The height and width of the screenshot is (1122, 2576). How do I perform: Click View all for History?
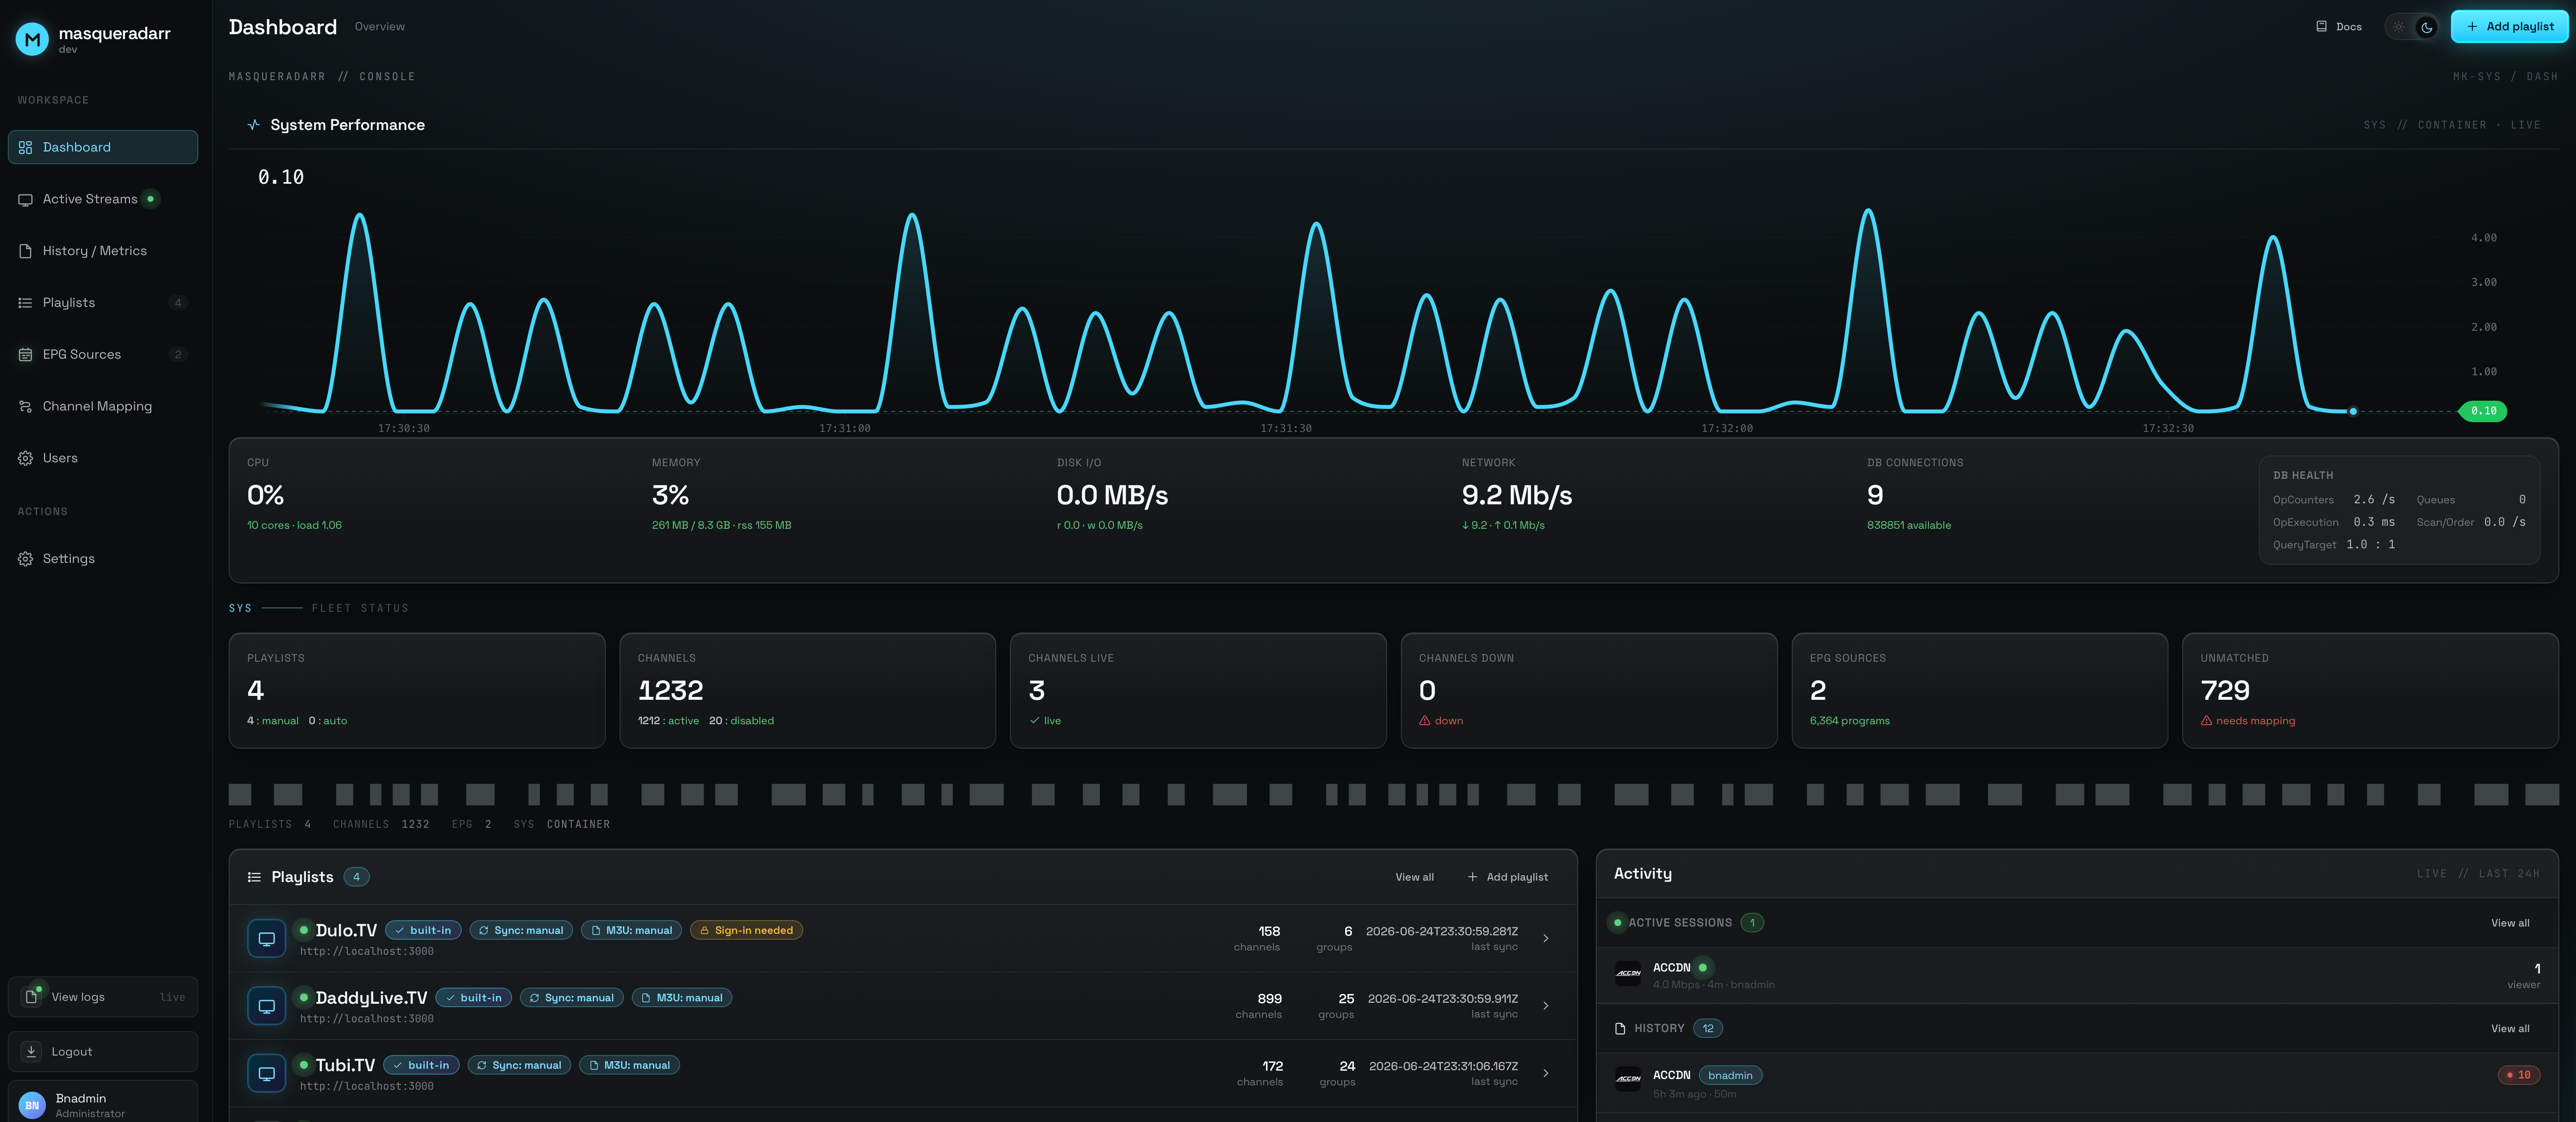point(2510,1028)
